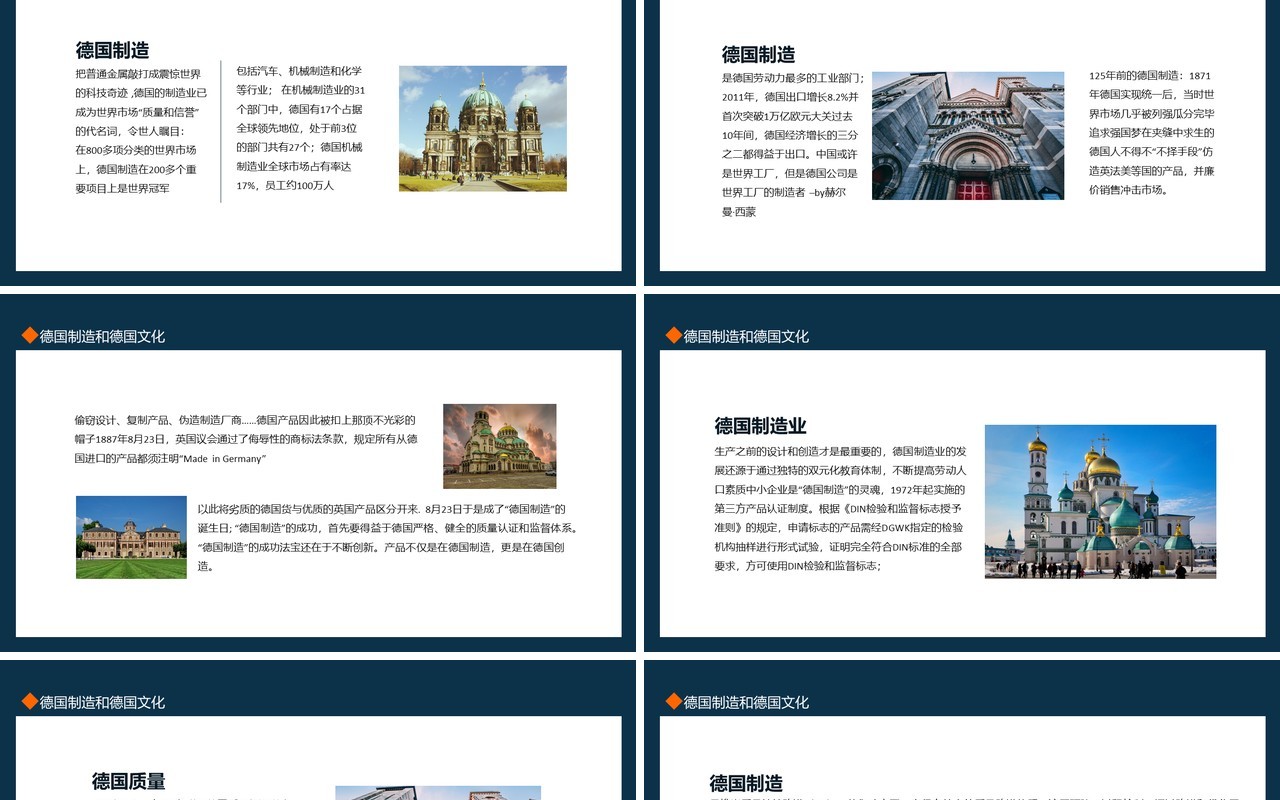Click the paragraph starting 把普通金属敲打成震惊世界
The width and height of the screenshot is (1280, 800).
click(141, 131)
